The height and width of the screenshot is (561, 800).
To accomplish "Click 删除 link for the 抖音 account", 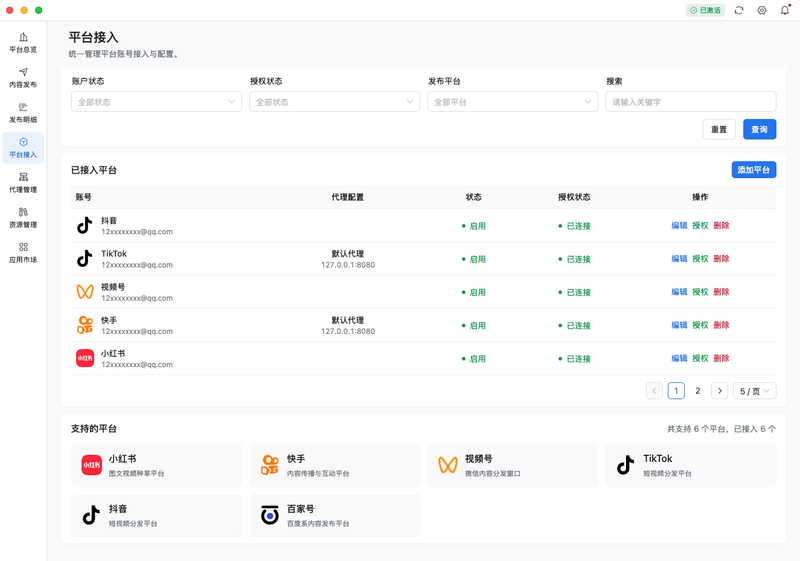I will tap(721, 226).
